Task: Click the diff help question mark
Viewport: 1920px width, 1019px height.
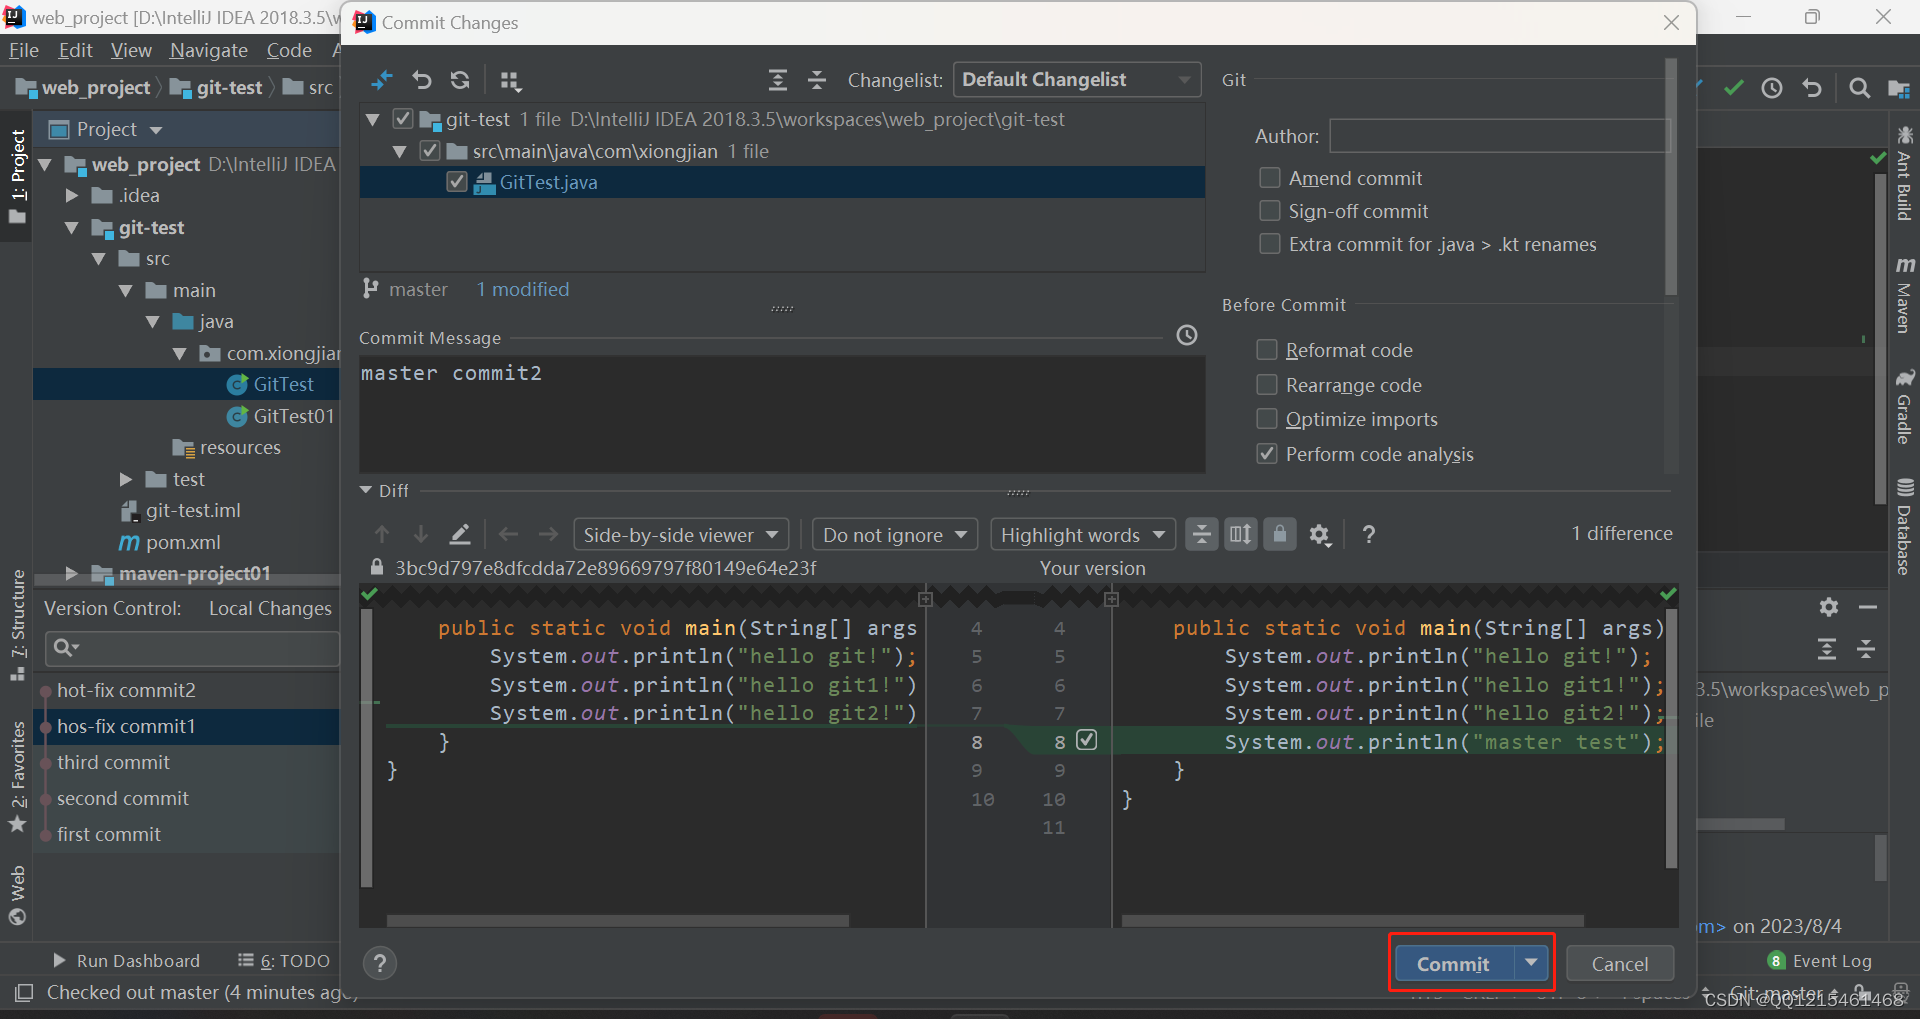Action: pos(1369,535)
